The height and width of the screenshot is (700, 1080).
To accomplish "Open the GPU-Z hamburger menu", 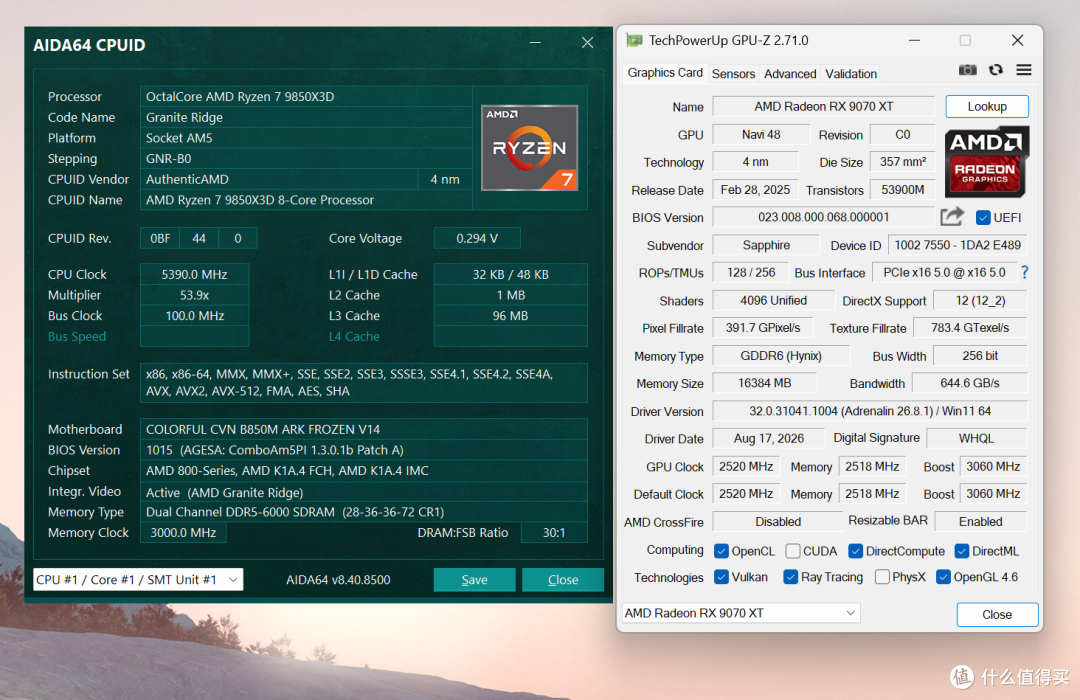I will coord(1024,70).
